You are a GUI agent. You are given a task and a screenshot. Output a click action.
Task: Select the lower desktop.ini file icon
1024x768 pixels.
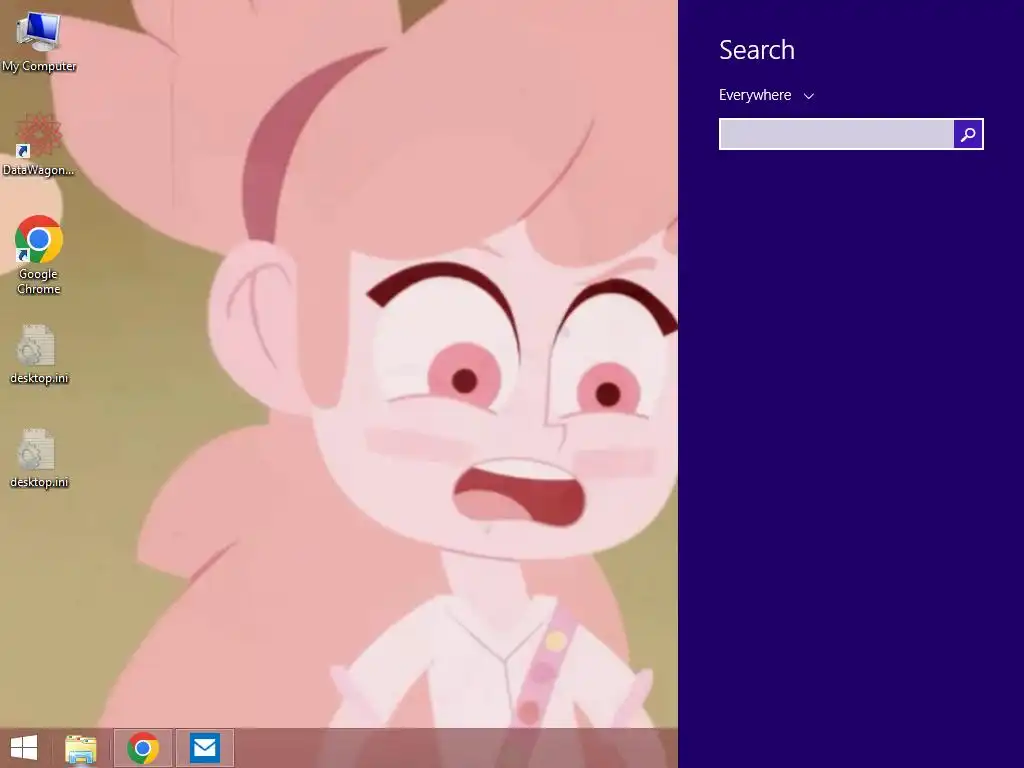tap(39, 458)
